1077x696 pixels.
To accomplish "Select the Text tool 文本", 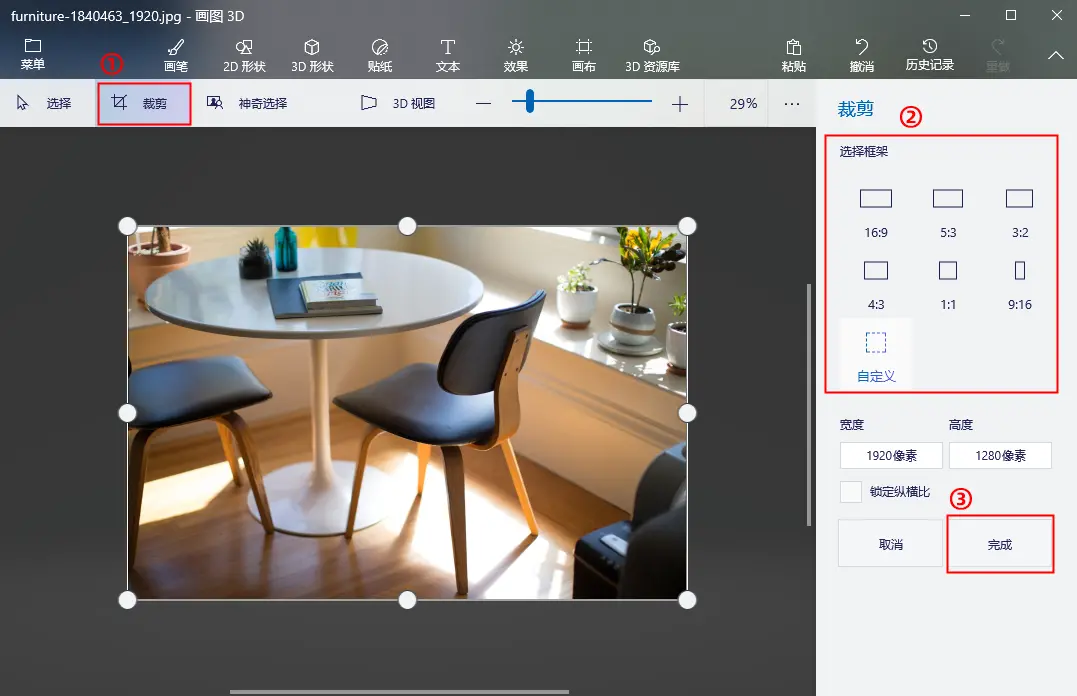I will 447,54.
